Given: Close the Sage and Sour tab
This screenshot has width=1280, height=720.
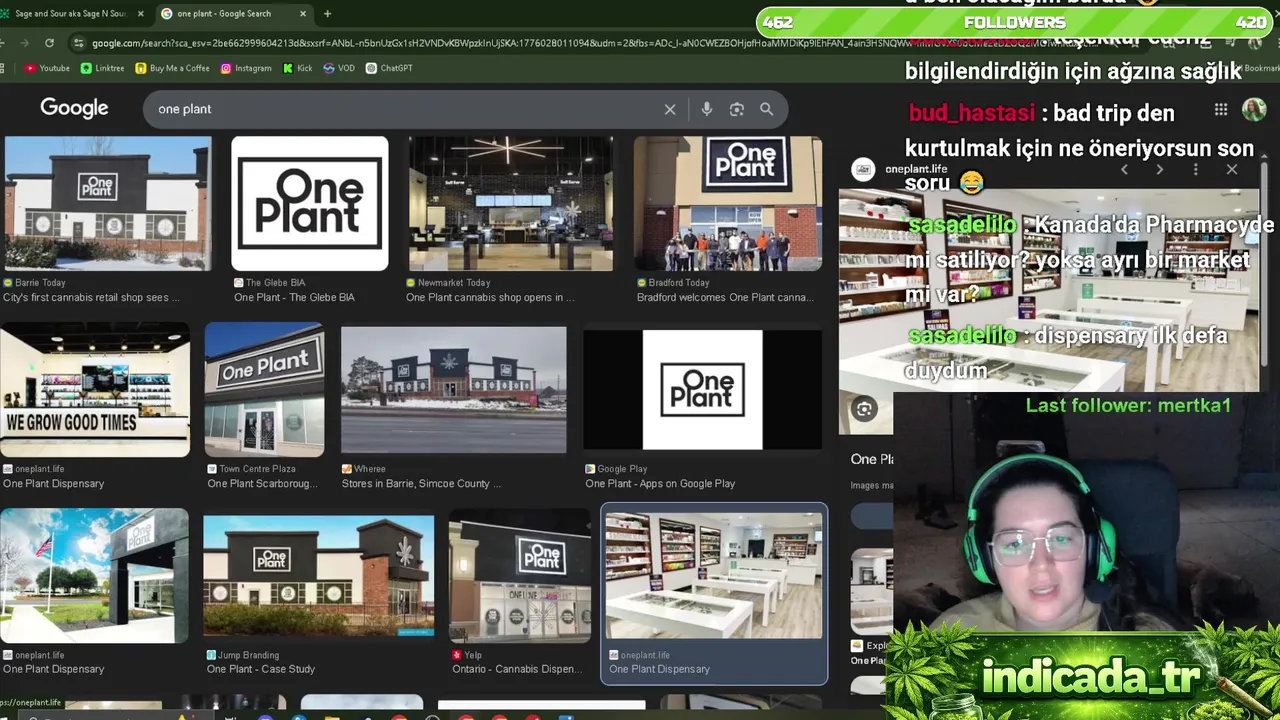Looking at the screenshot, I should 140,13.
